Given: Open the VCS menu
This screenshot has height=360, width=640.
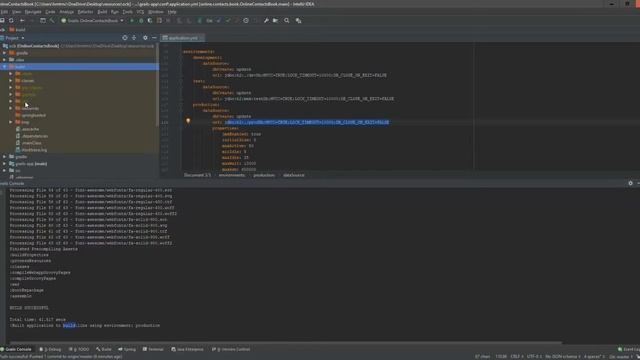Looking at the screenshot, I should 140,12.
